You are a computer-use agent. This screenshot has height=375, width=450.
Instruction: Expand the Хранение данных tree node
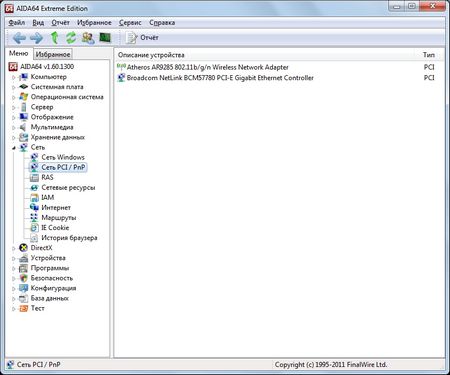13,137
